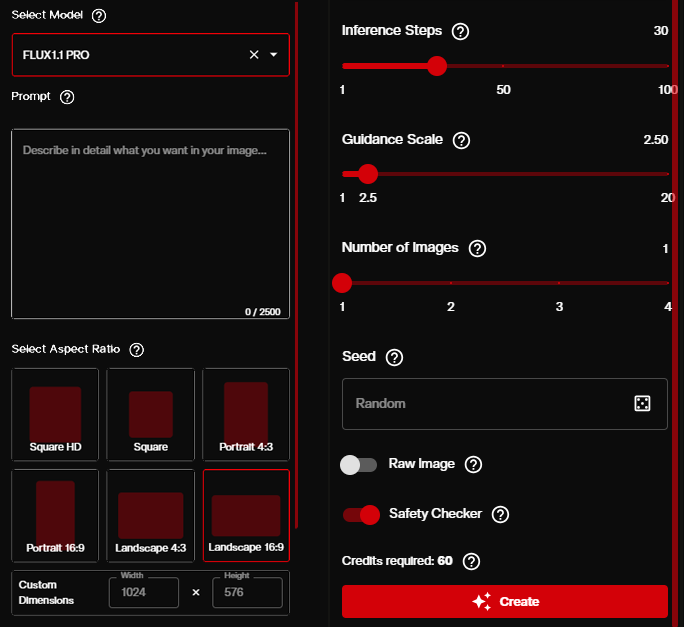The height and width of the screenshot is (627, 684).
Task: Open the FLUX1.1 PRO model combo box
Action: (x=150, y=55)
